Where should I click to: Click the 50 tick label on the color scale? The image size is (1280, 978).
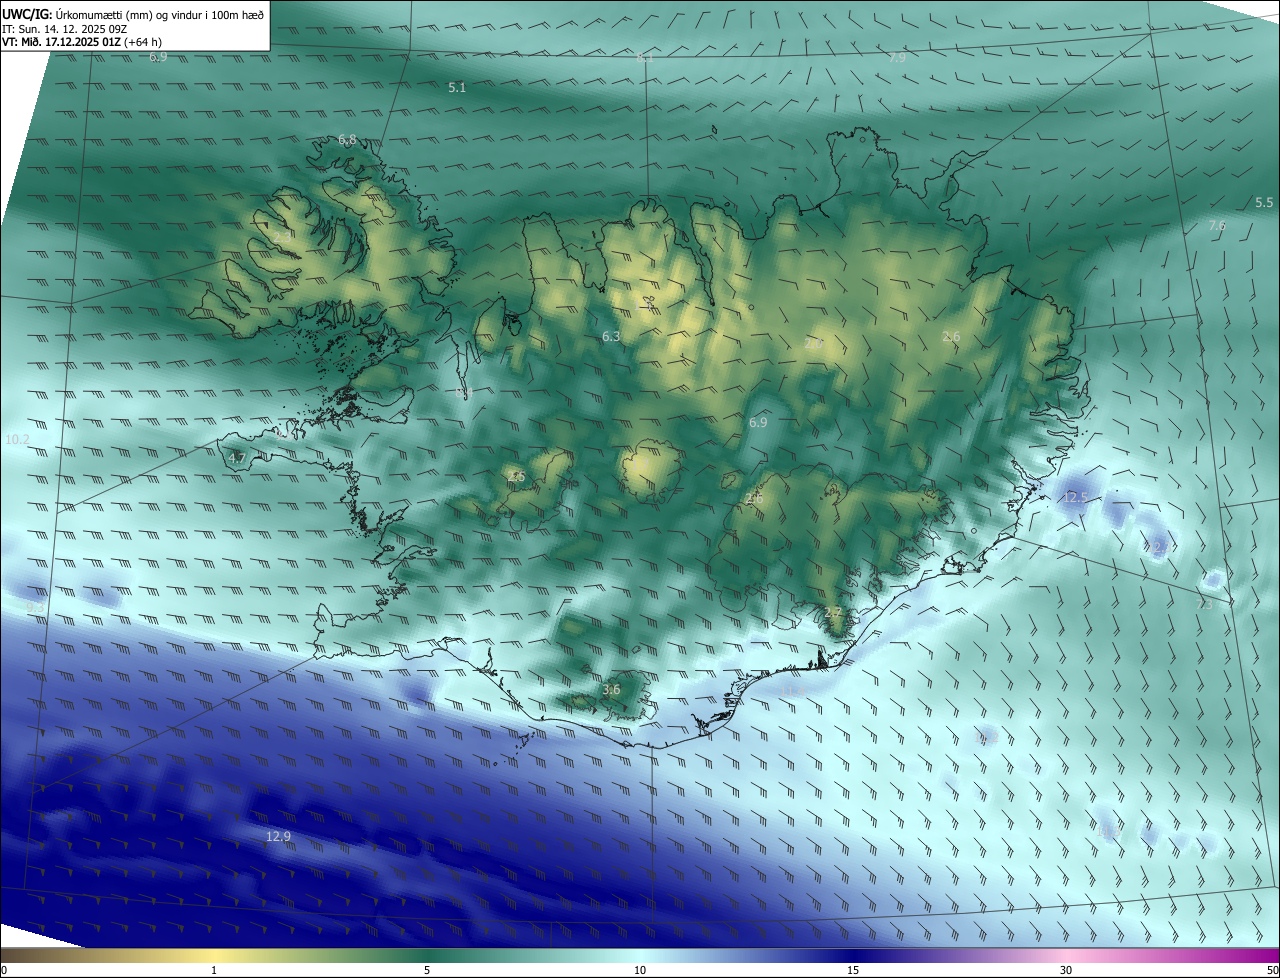tap(1272, 970)
